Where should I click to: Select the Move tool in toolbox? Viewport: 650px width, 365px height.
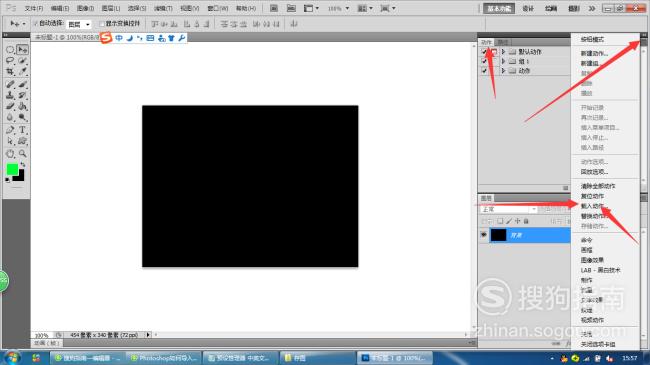23,50
